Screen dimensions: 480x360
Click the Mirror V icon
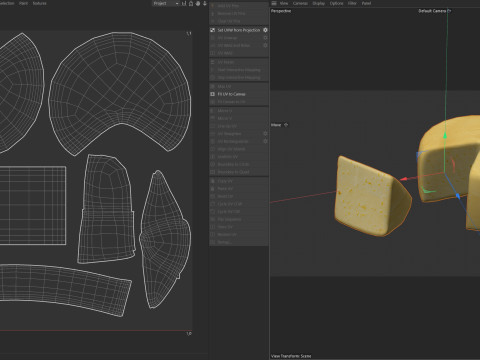[212, 118]
